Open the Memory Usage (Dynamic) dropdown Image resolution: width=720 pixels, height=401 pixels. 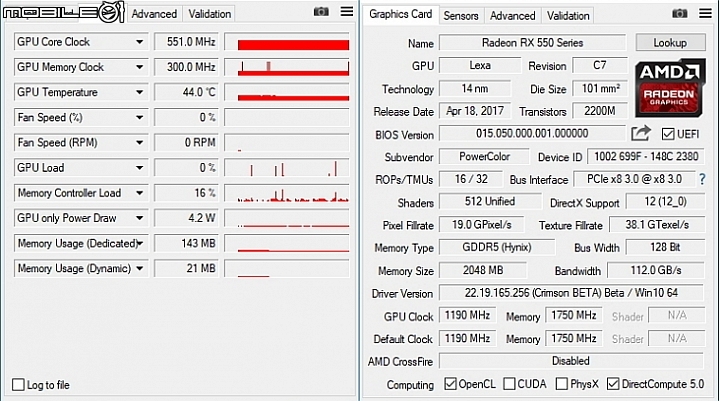[x=139, y=268]
